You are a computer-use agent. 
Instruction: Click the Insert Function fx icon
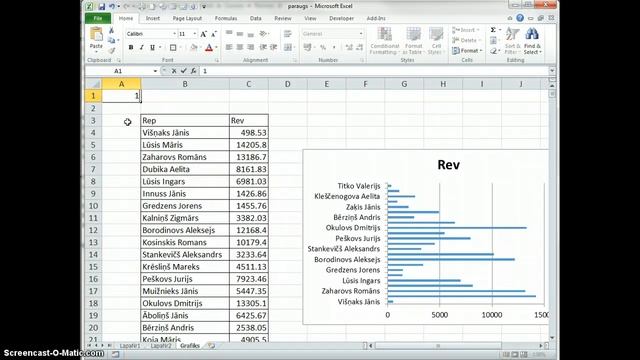tap(193, 71)
